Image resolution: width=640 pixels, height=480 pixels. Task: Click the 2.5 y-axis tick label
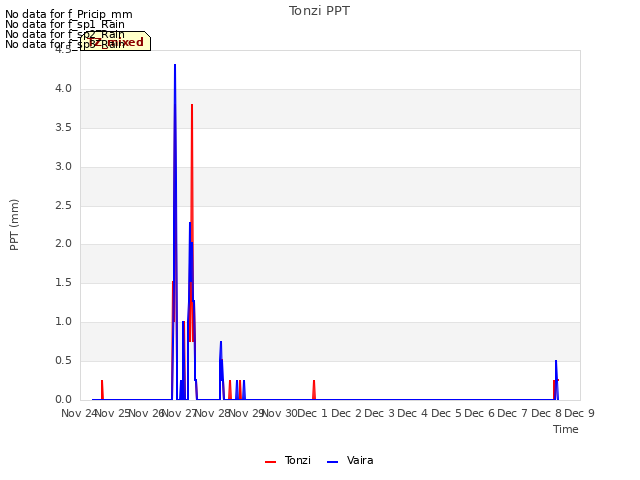click(63, 205)
